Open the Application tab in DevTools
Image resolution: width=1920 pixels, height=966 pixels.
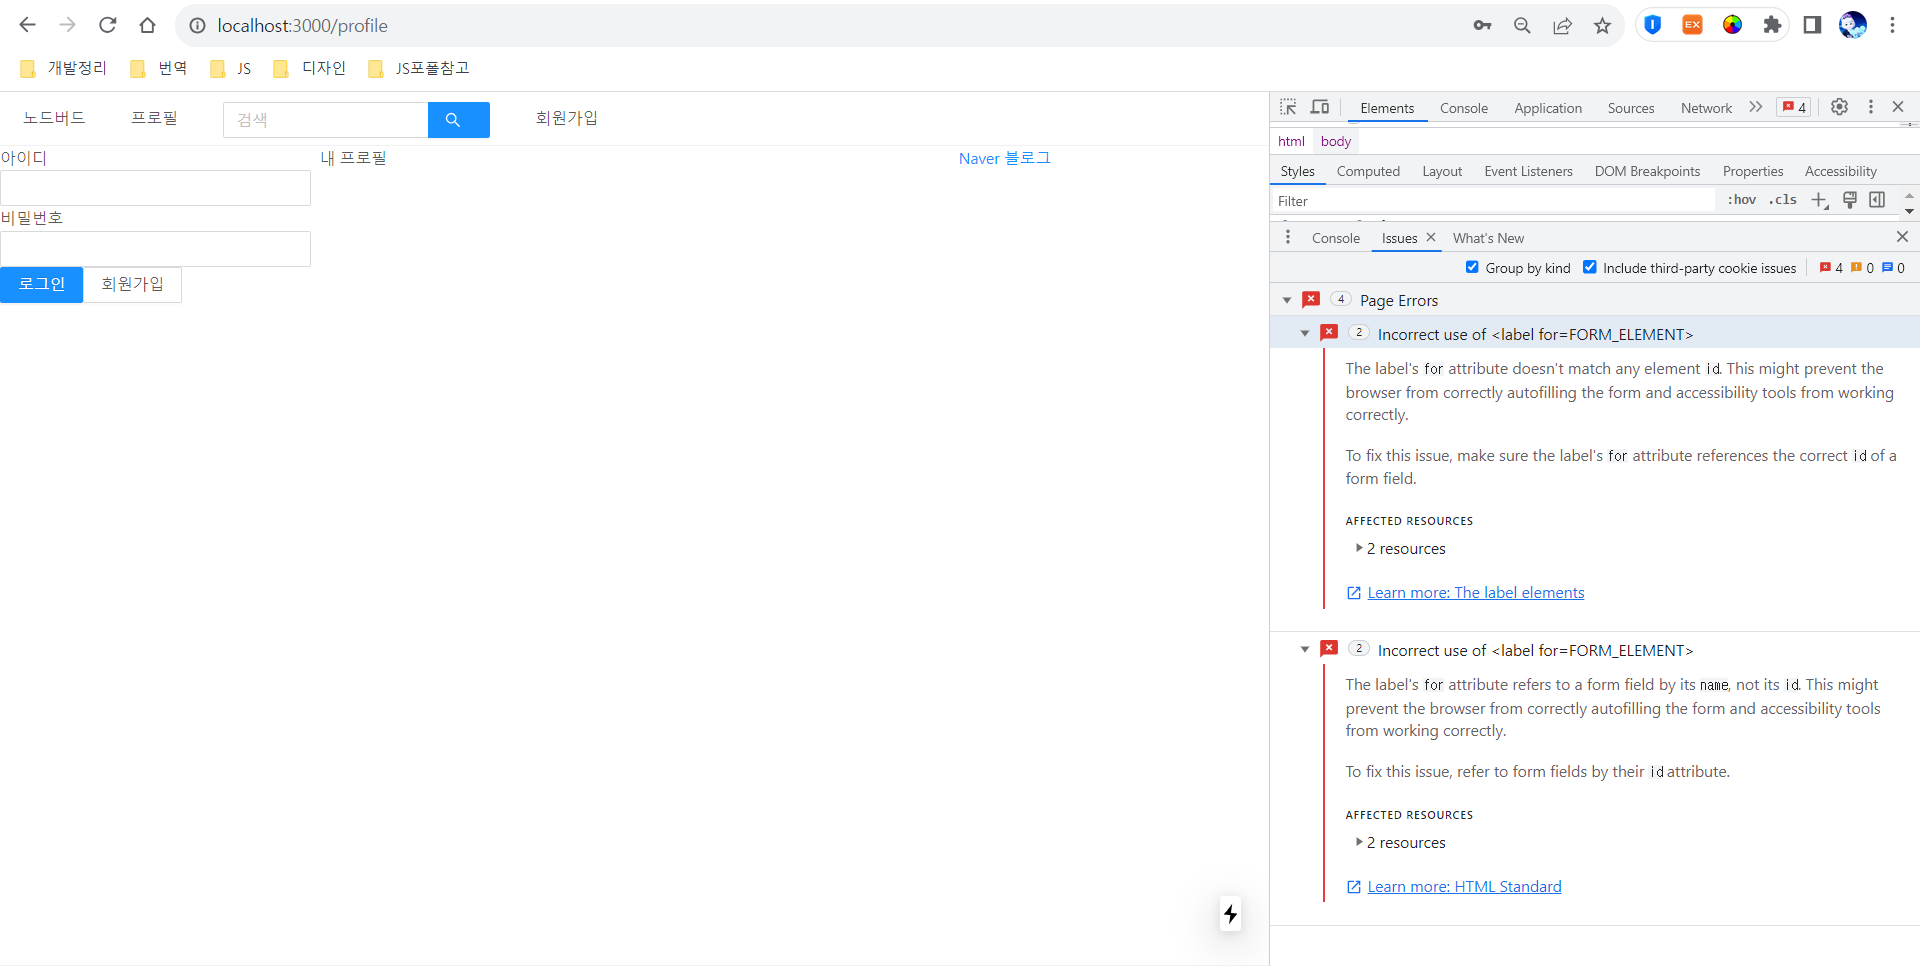coord(1548,108)
